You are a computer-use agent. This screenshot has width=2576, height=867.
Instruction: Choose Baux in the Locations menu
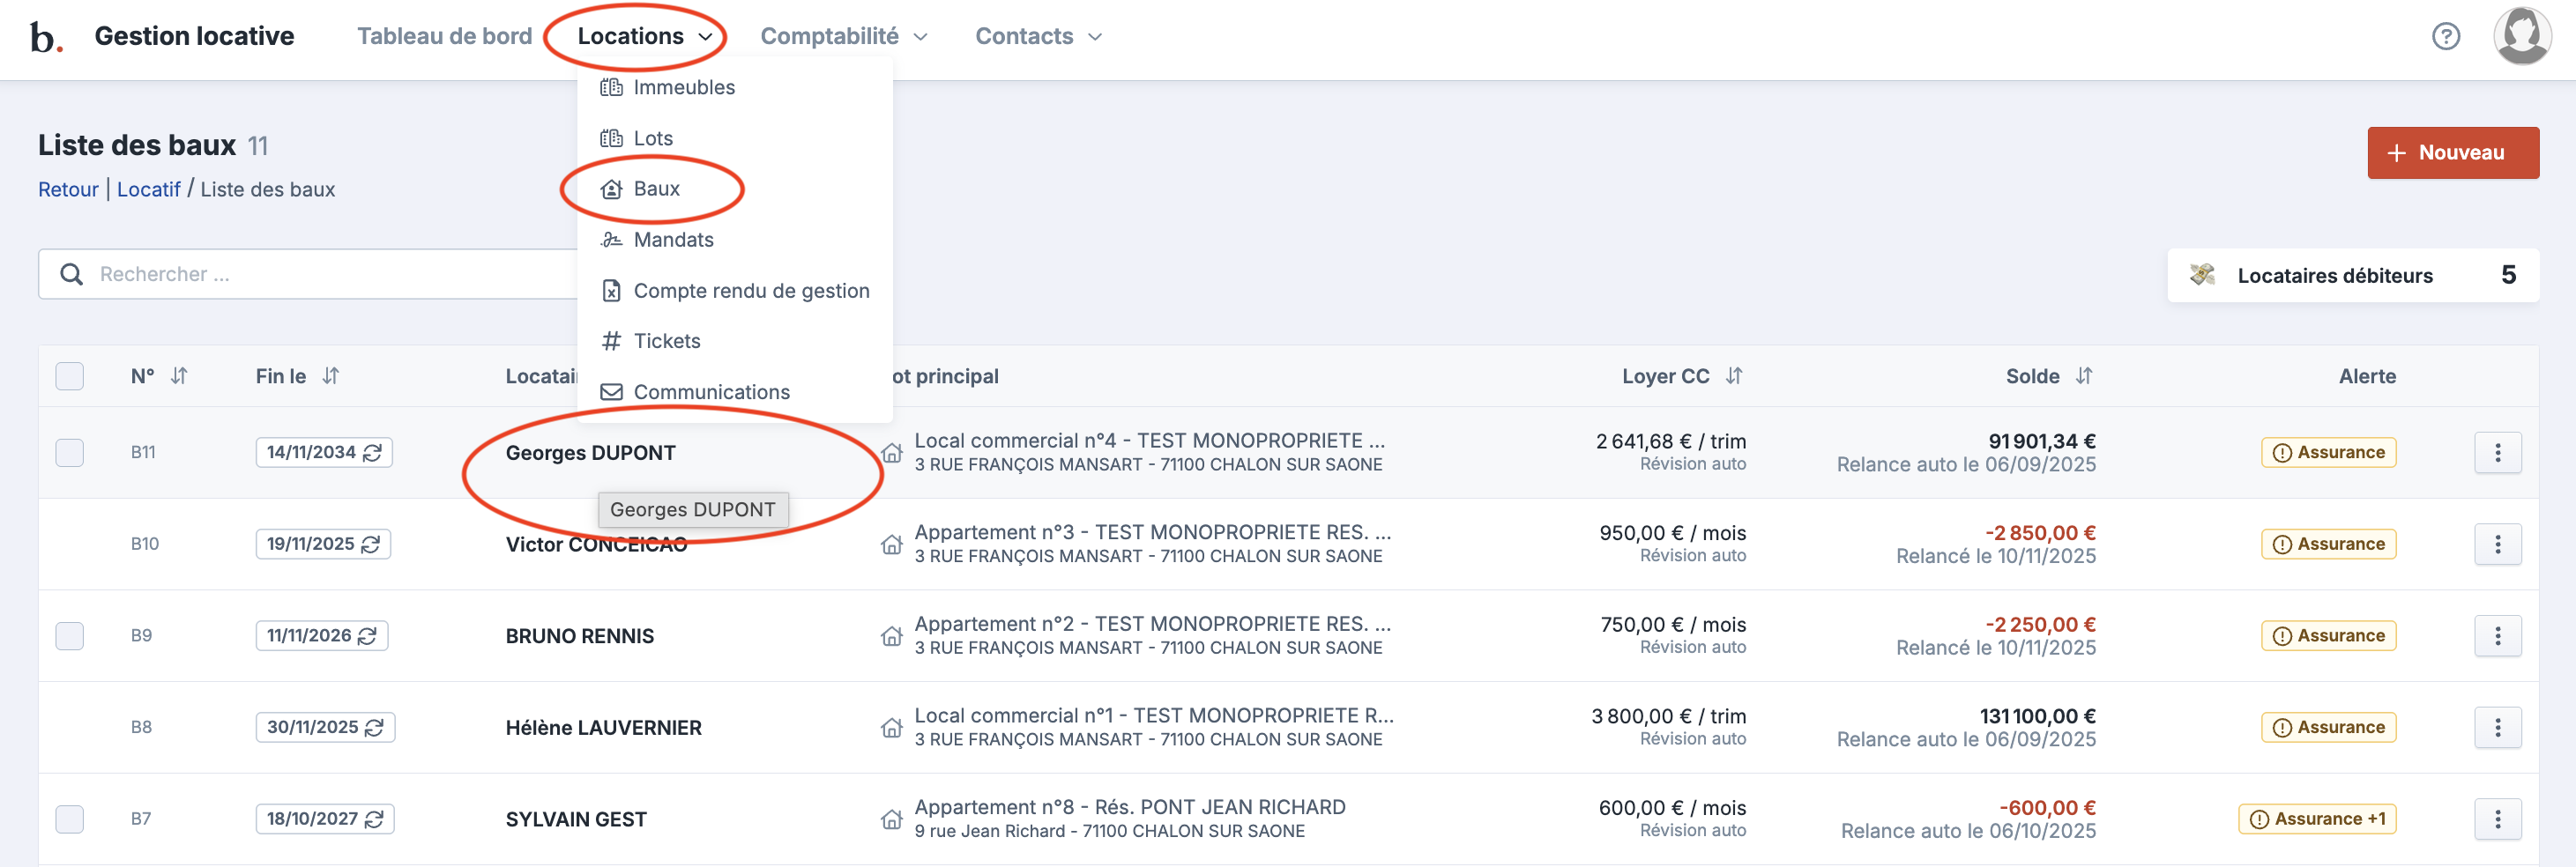pyautogui.click(x=656, y=189)
